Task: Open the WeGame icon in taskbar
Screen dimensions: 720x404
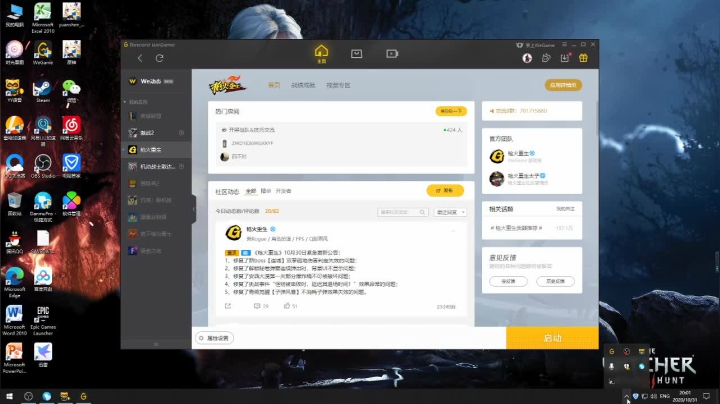Action: [83, 396]
